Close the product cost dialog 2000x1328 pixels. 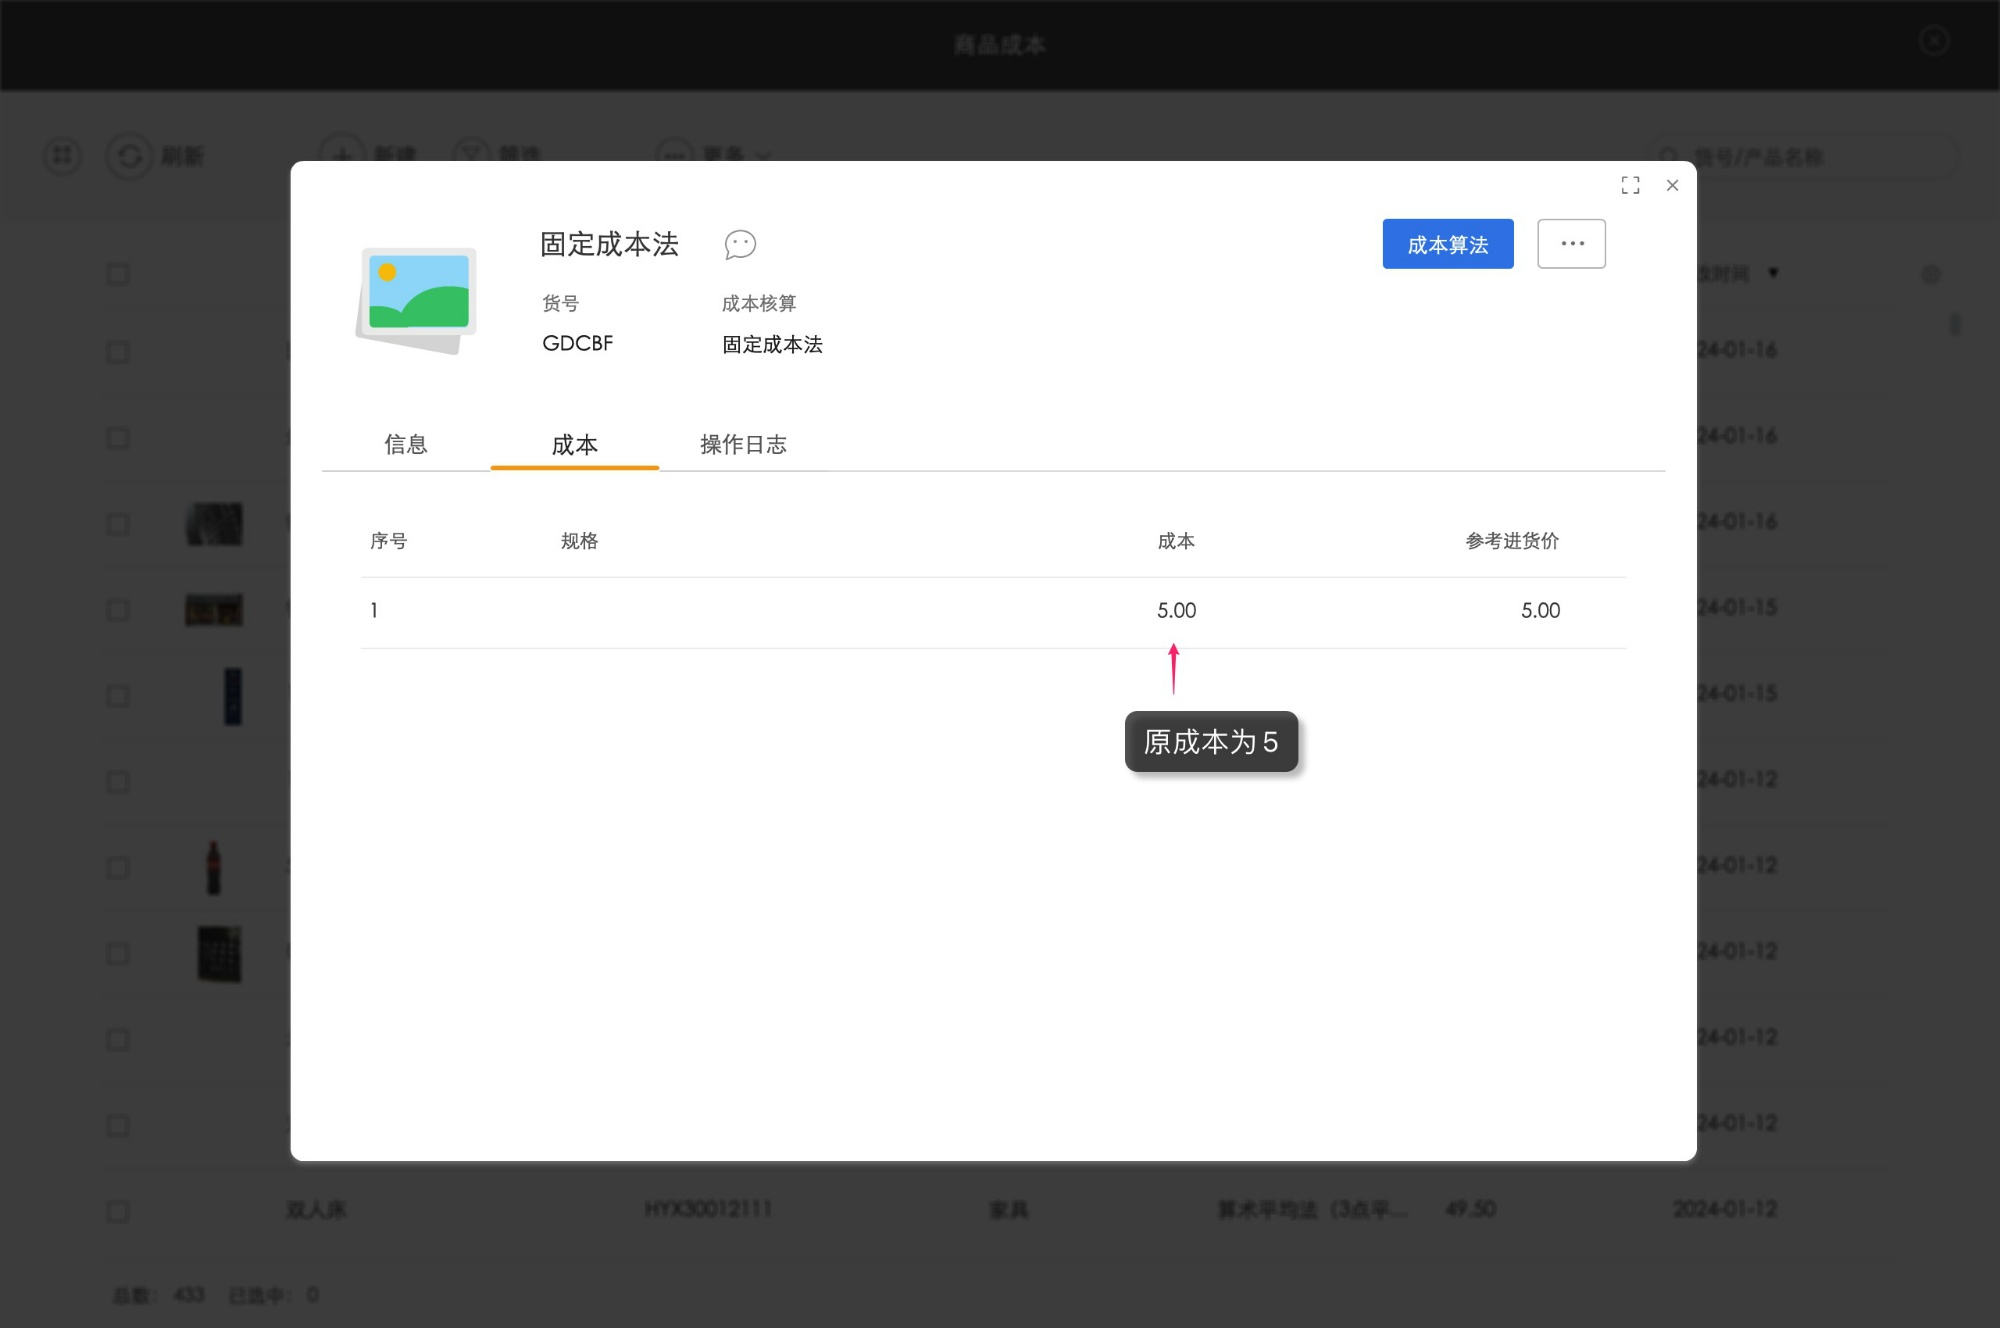tap(1672, 185)
